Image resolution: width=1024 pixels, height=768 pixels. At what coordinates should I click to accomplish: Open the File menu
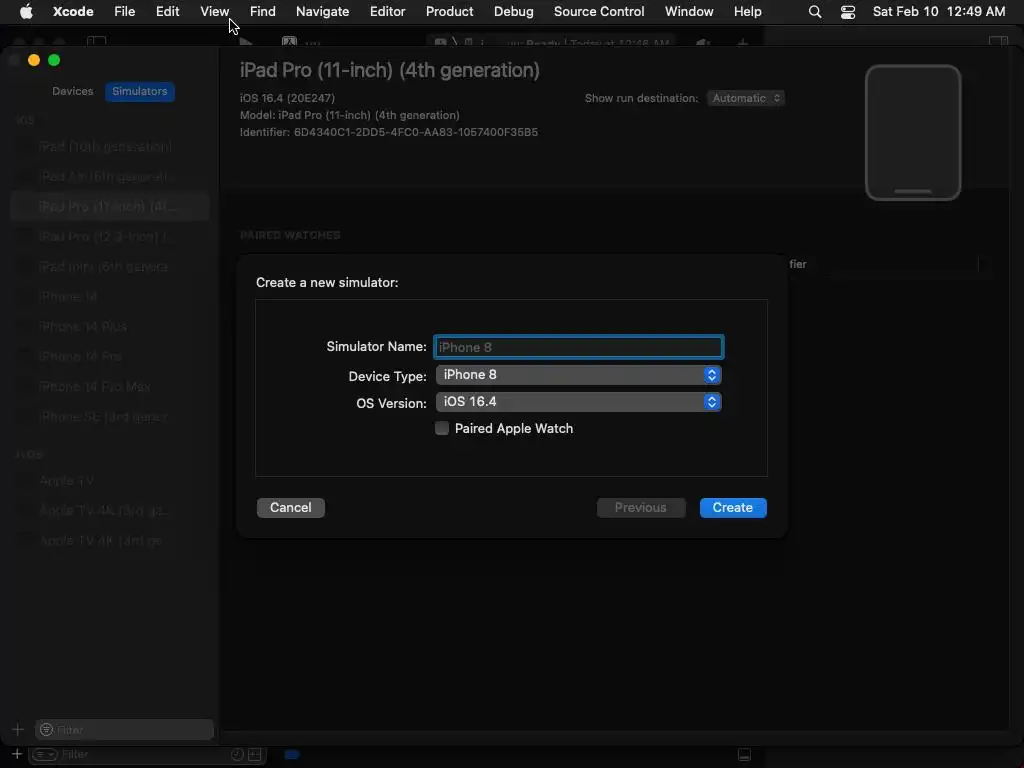[x=124, y=11]
